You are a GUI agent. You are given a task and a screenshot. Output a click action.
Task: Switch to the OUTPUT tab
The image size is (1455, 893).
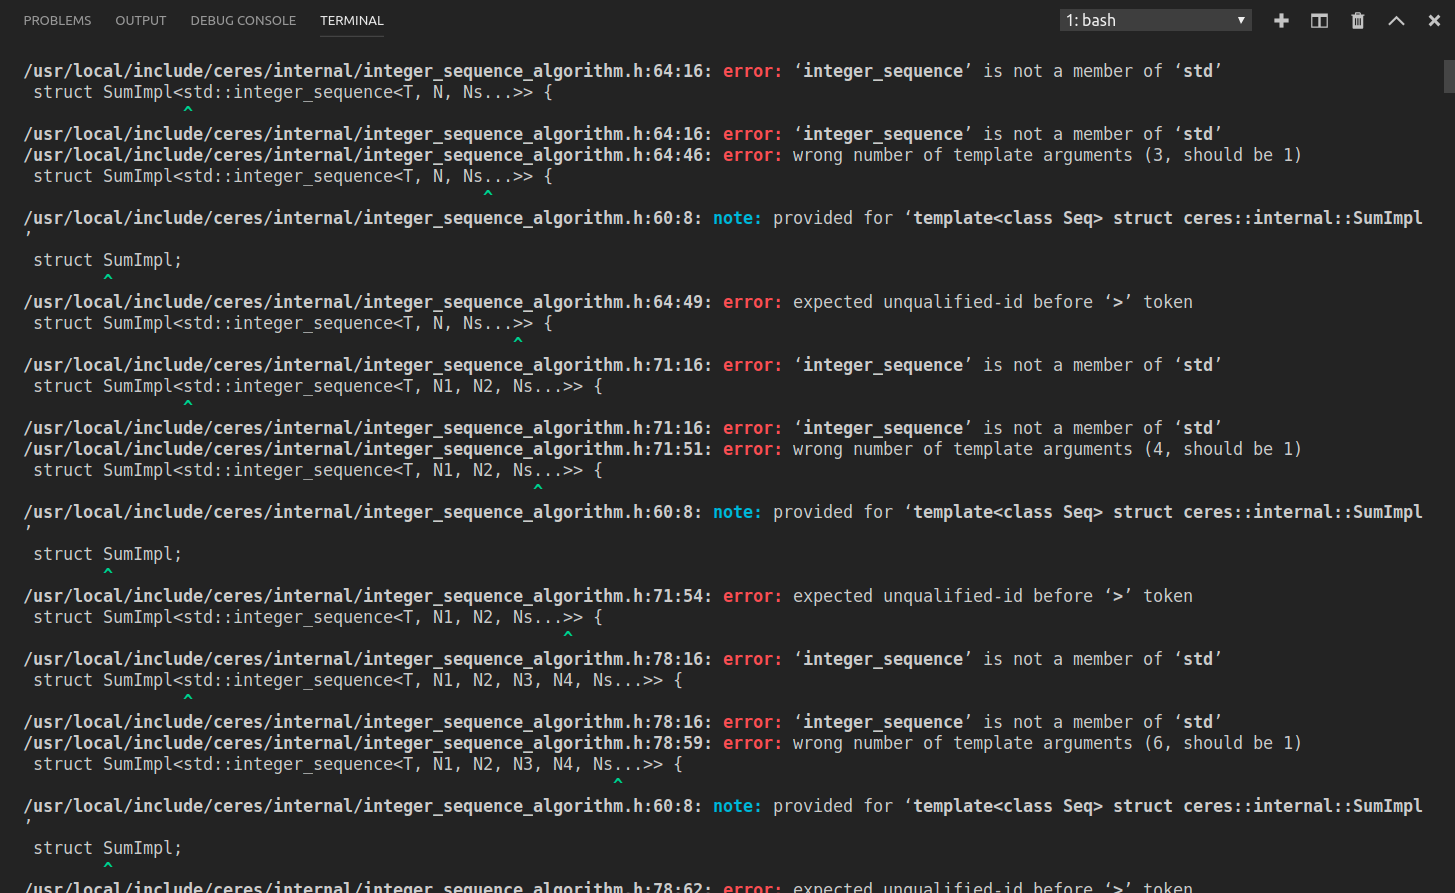[141, 20]
